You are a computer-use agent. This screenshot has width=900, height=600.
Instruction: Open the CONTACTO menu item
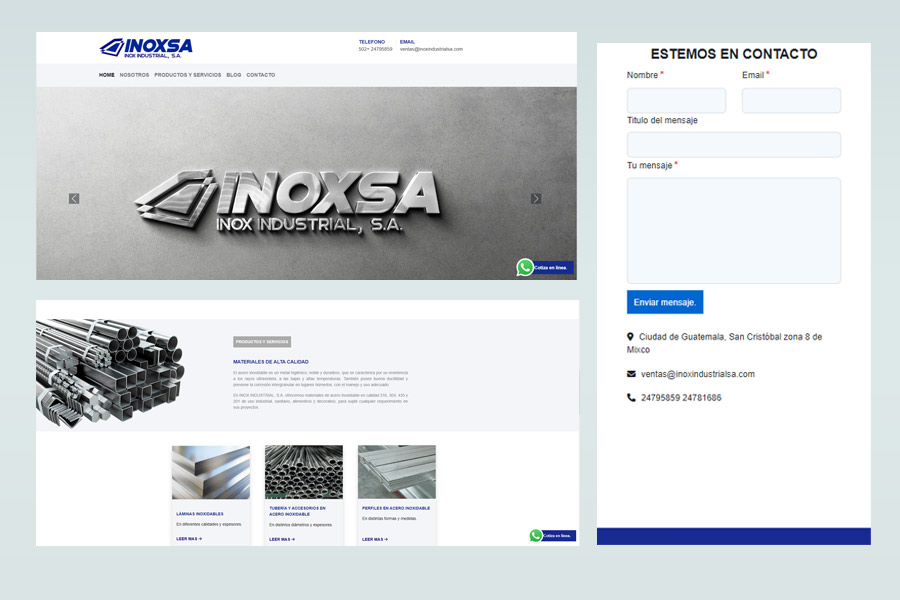point(260,74)
